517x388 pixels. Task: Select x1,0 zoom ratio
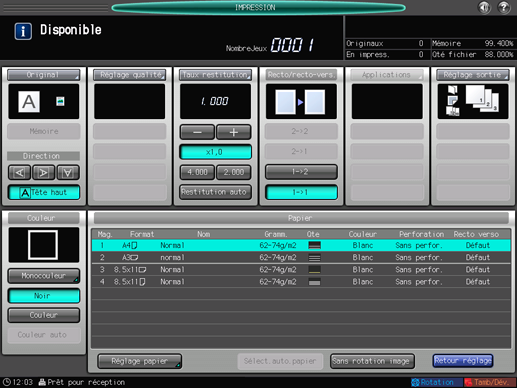[215, 152]
